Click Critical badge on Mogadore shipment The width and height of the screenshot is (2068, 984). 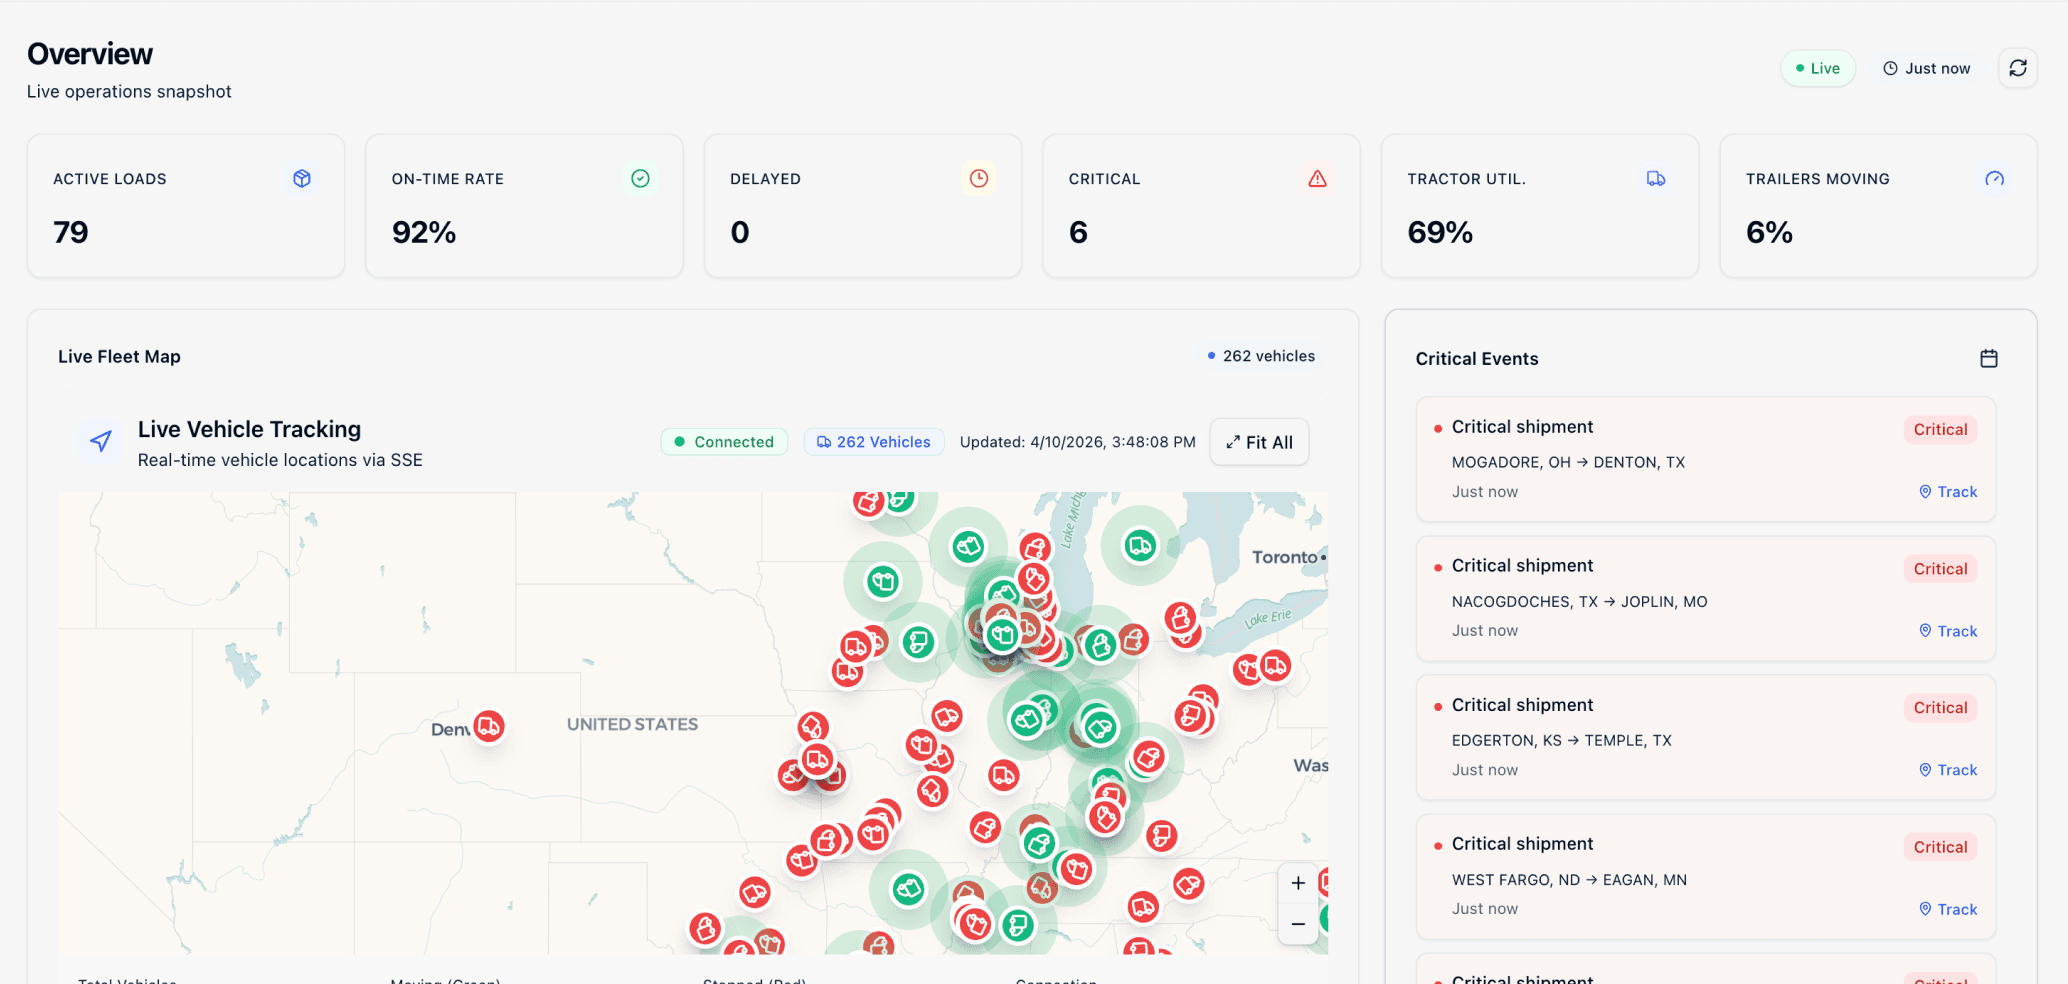(1940, 430)
